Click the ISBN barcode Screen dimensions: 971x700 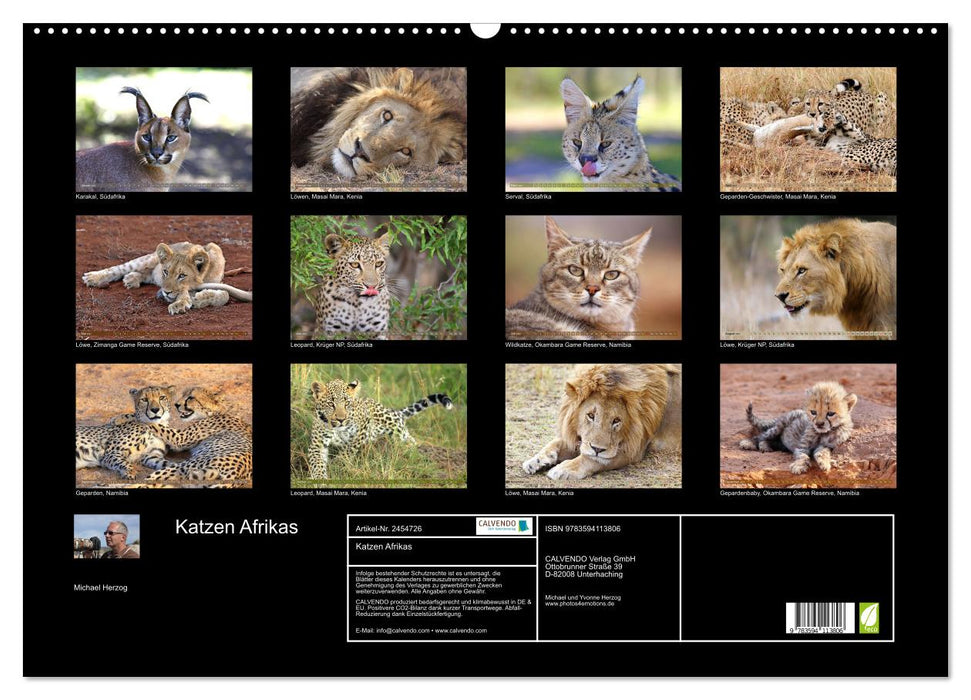point(821,618)
